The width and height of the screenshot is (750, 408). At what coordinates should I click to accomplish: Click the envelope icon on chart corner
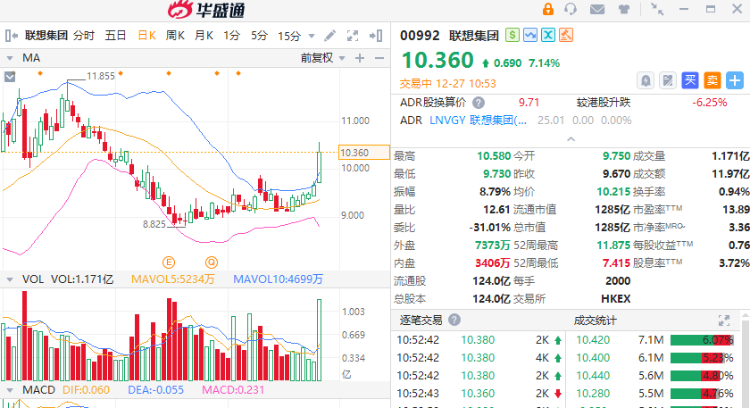[x=10, y=77]
